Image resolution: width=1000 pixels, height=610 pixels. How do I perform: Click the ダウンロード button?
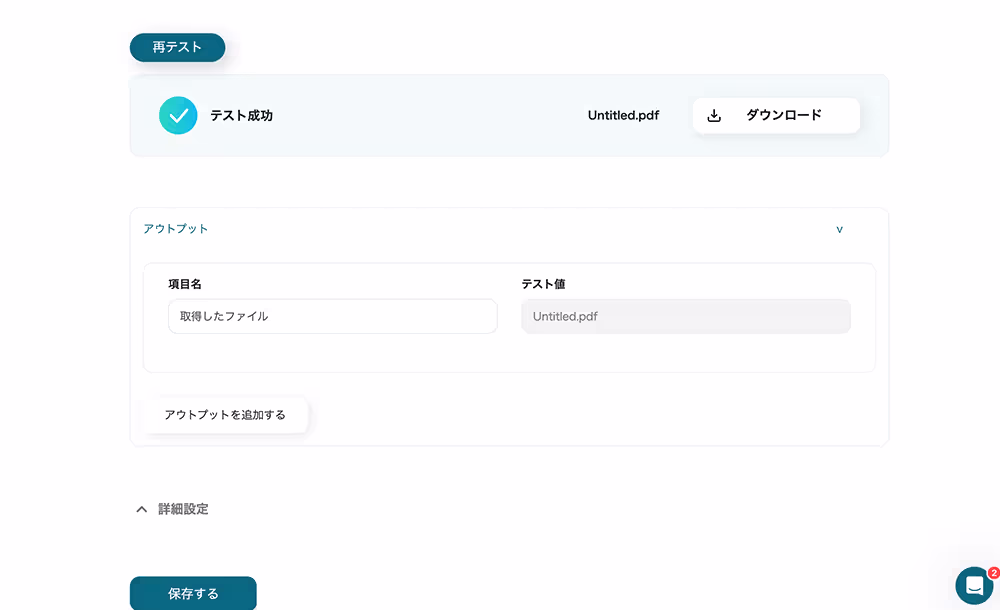coord(776,115)
